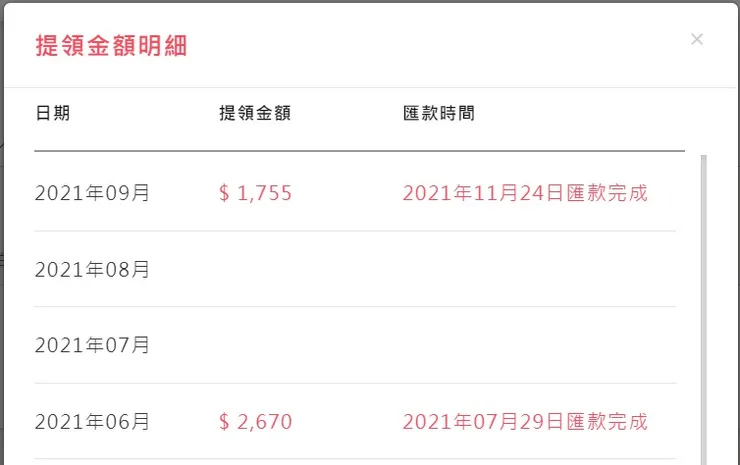
Task: Click empty 提領金額 cell in 2021年07月 row
Action: pyautogui.click(x=255, y=345)
